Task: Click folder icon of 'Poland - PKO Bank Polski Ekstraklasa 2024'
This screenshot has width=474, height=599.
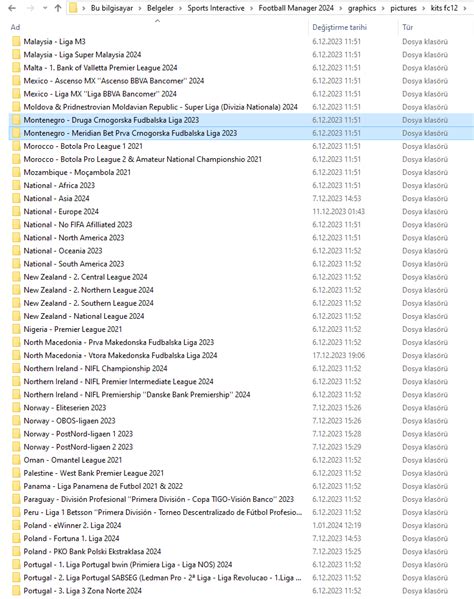Action: [x=16, y=551]
